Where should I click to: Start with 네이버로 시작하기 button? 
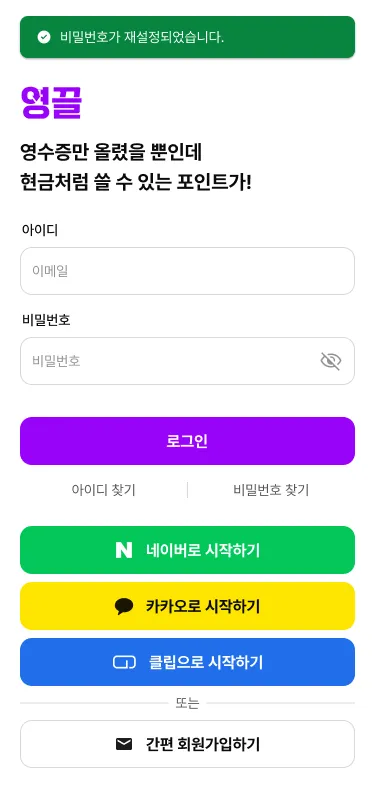click(x=187, y=550)
